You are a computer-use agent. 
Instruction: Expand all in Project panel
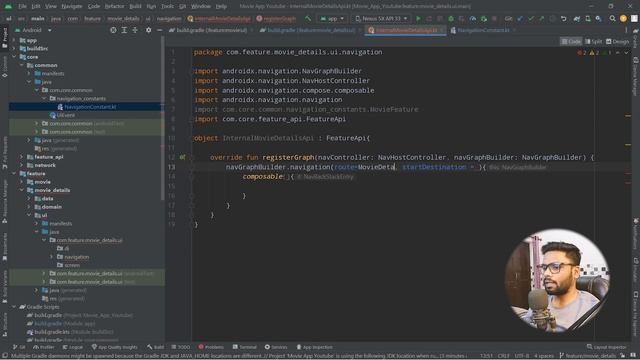pos(124,30)
